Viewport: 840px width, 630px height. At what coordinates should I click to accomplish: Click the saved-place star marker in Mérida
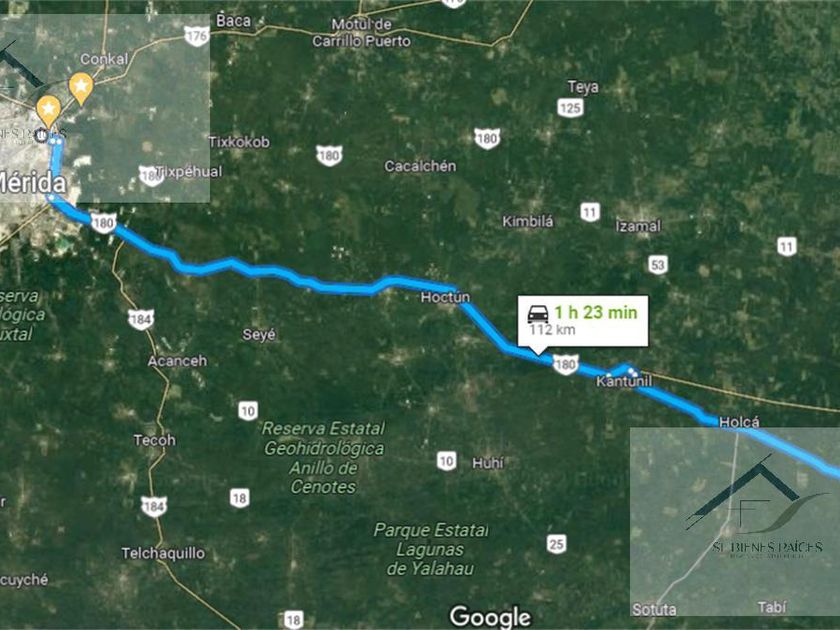48,111
